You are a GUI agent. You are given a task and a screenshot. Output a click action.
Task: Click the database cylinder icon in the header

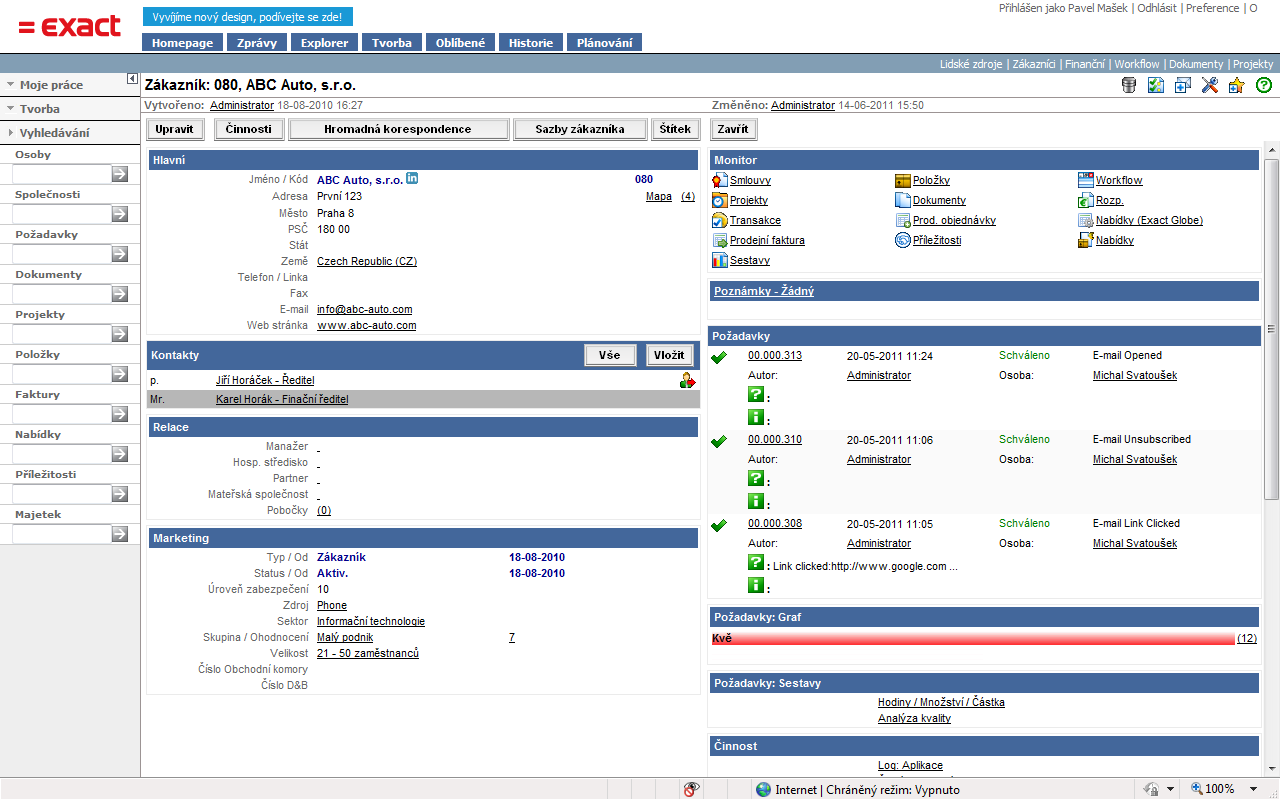coord(1129,85)
